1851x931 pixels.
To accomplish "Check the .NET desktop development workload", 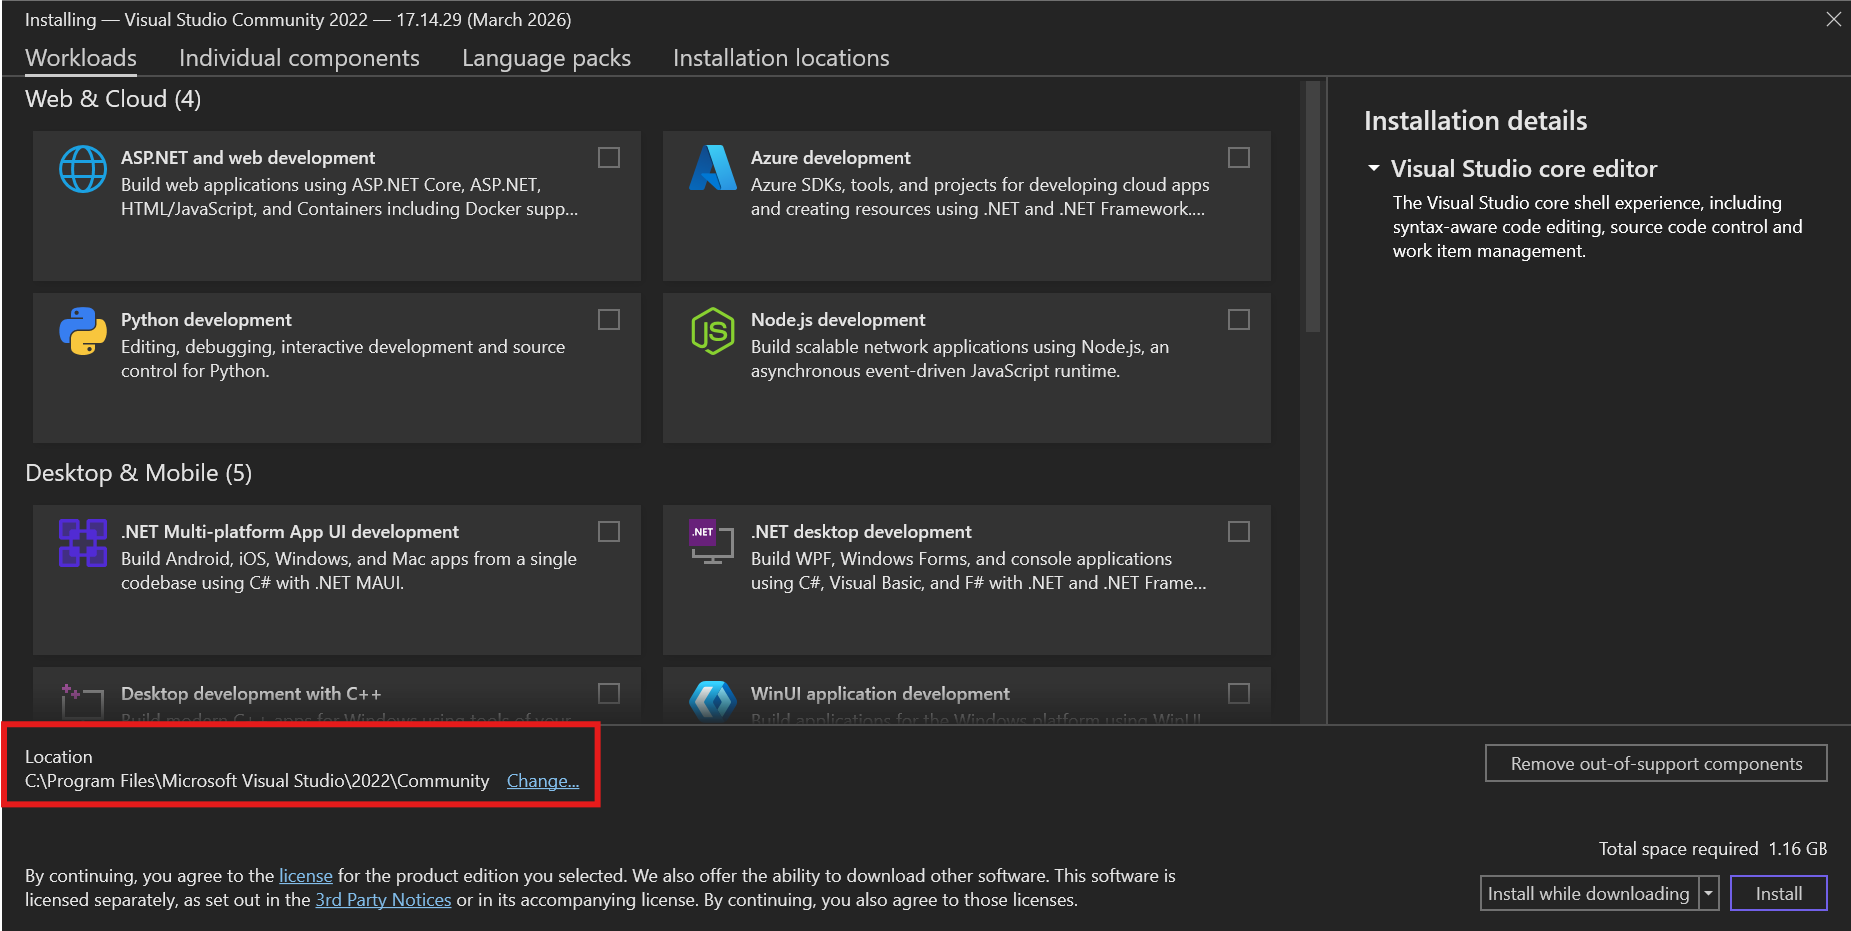I will coord(1239,532).
